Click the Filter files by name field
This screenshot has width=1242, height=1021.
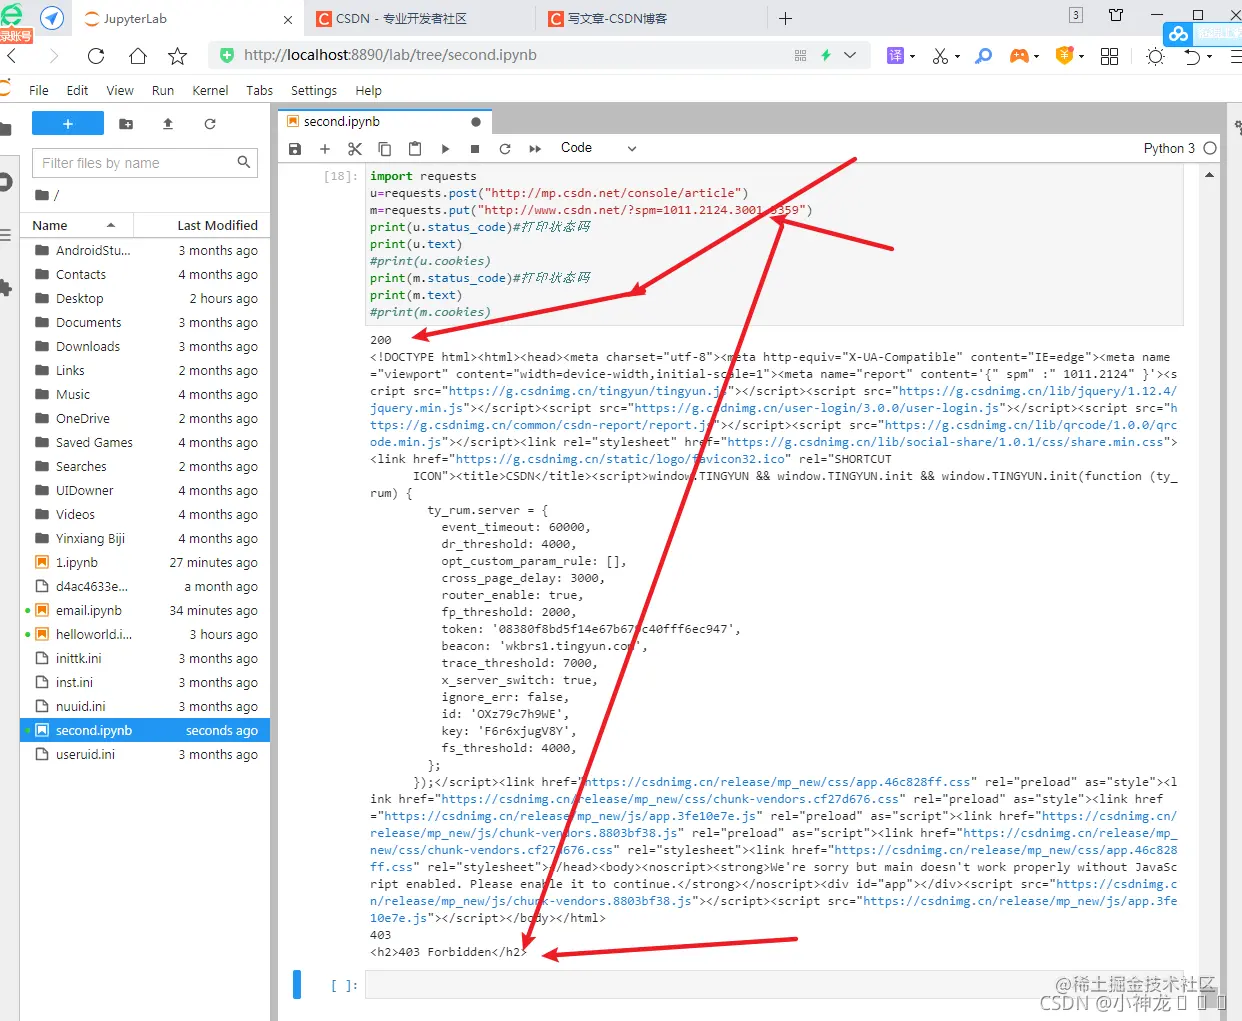(x=145, y=163)
